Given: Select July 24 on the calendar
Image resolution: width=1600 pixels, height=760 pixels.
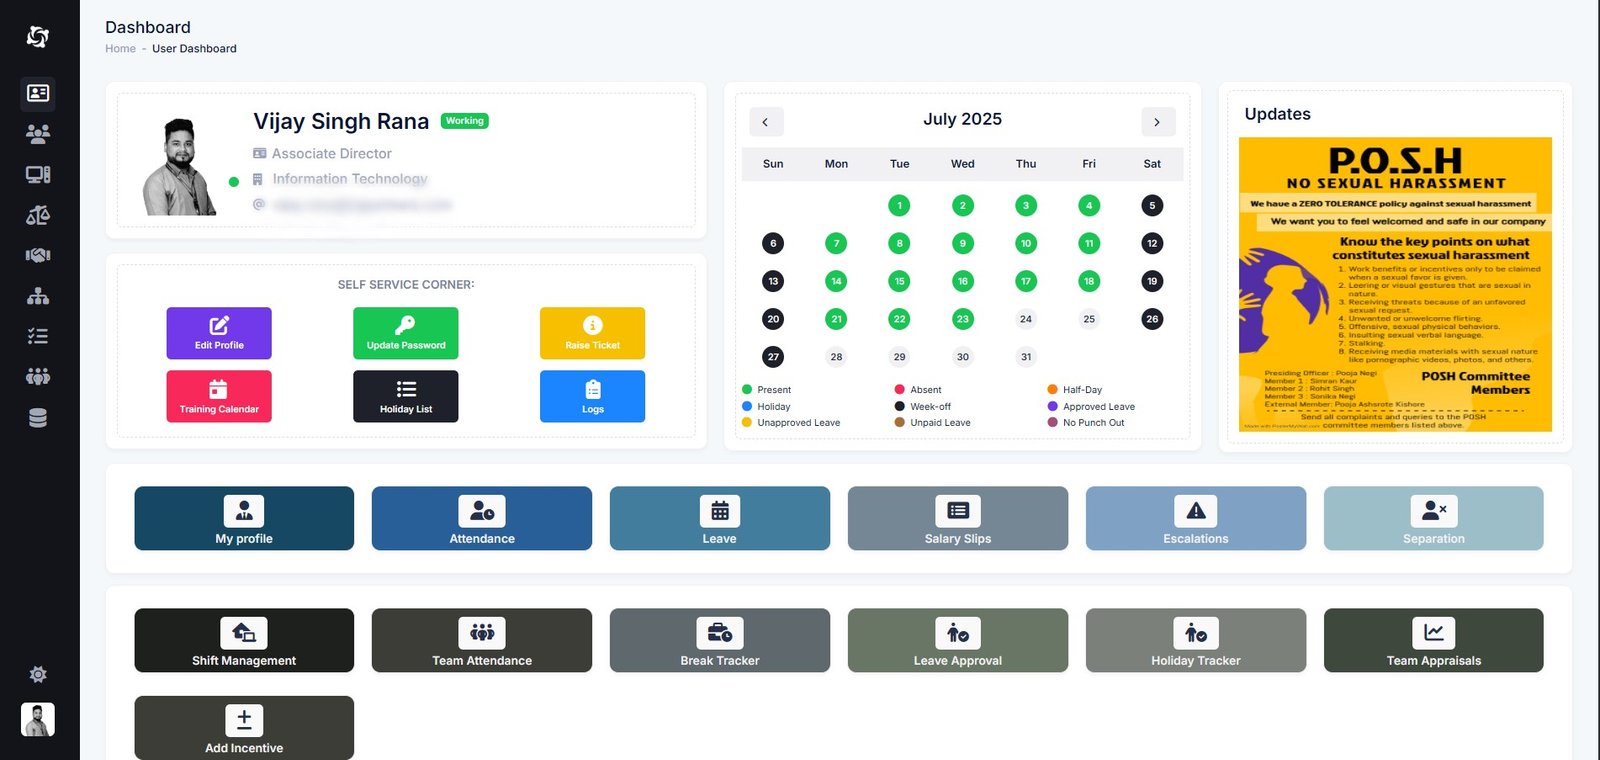Looking at the screenshot, I should coord(1025,319).
